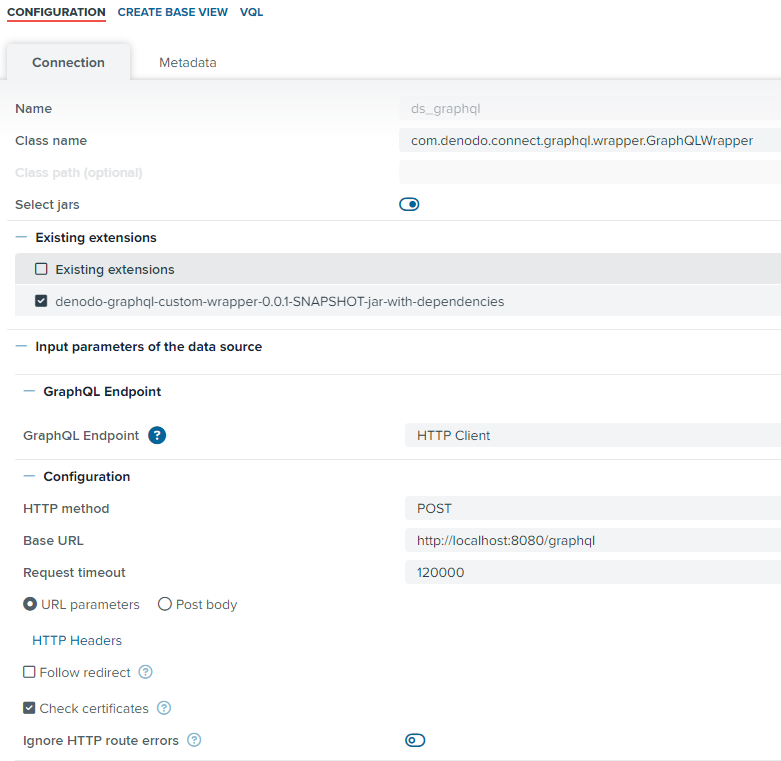This screenshot has width=781, height=761.
Task: Edit the Base URL field
Action: coord(593,540)
